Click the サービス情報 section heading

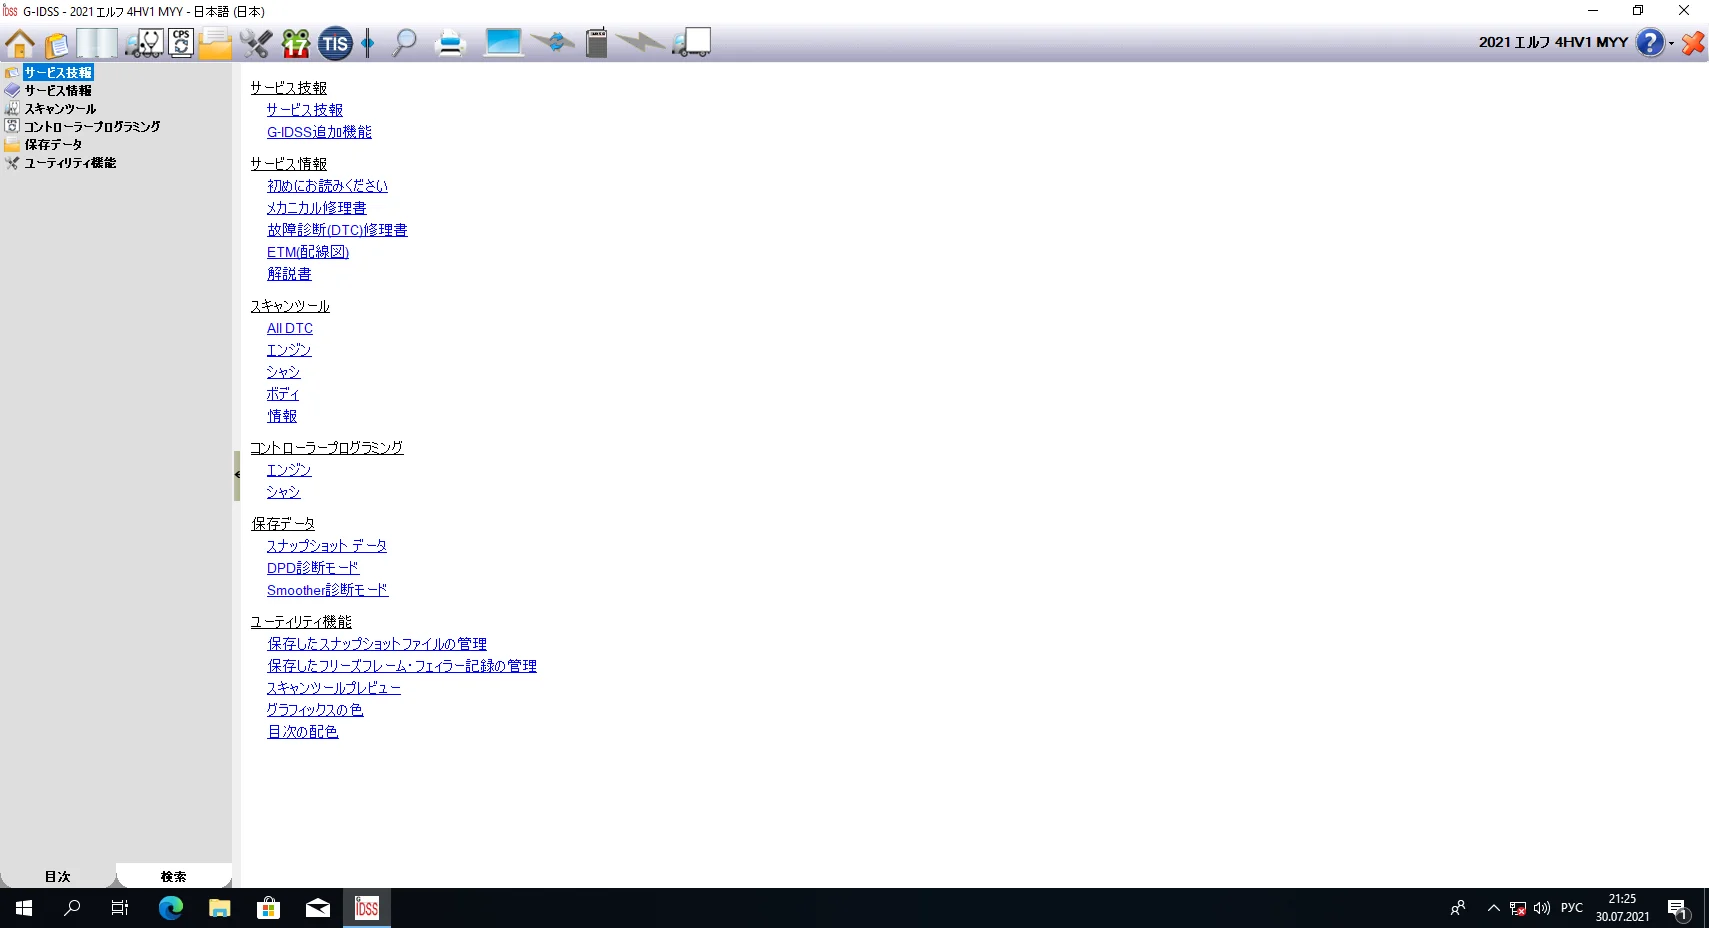tap(289, 164)
